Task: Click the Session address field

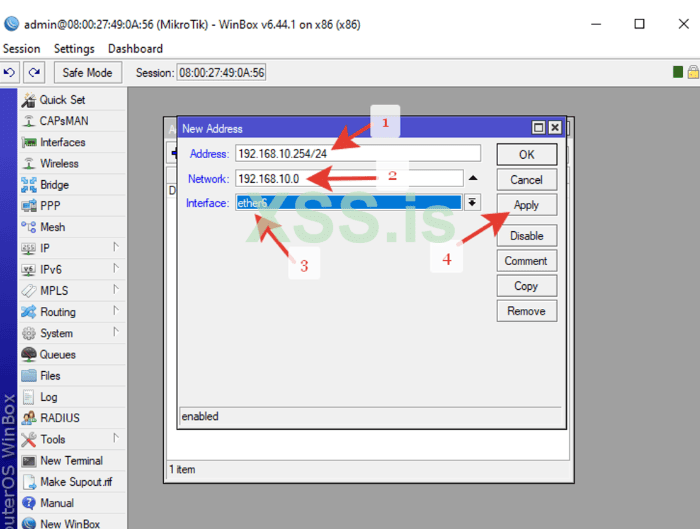Action: [x=222, y=72]
